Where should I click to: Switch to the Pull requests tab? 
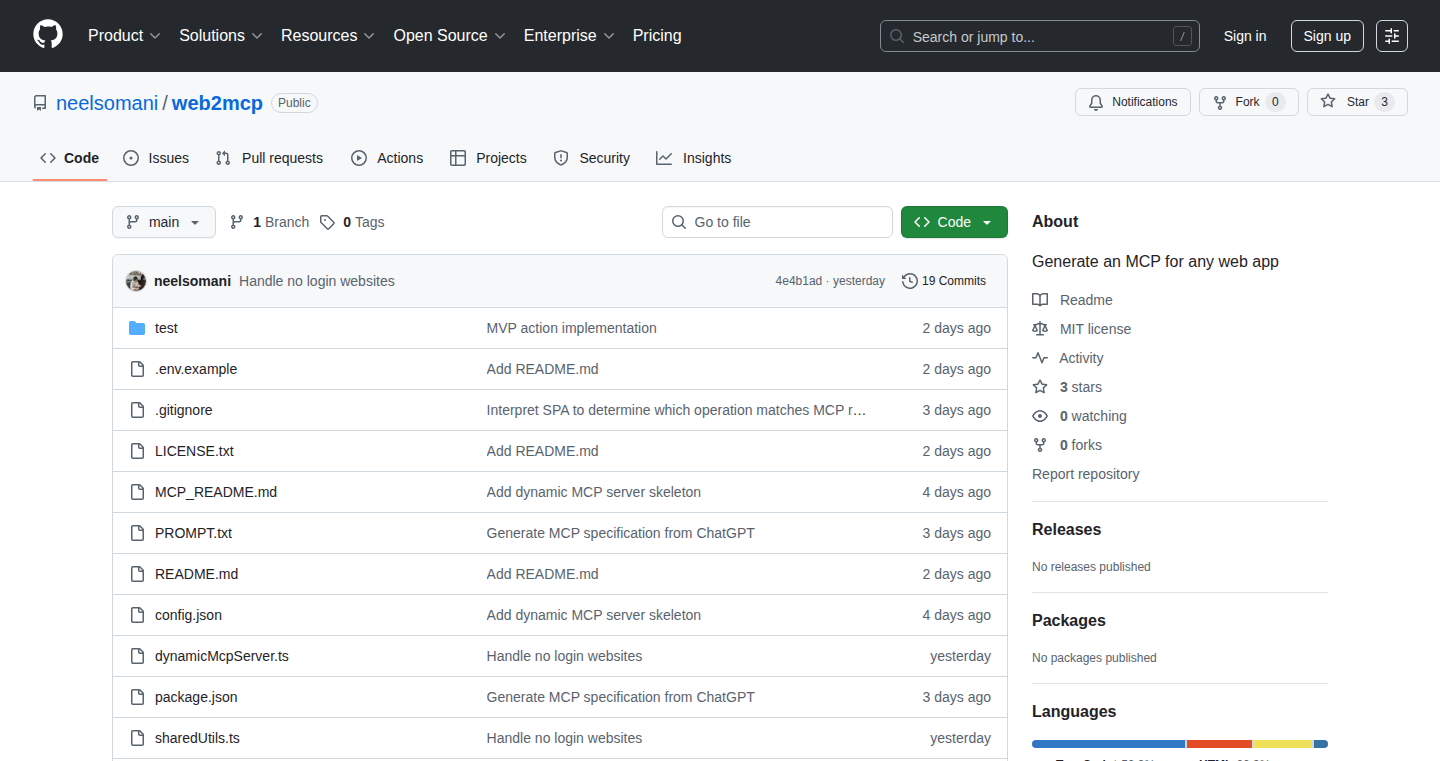coord(270,158)
